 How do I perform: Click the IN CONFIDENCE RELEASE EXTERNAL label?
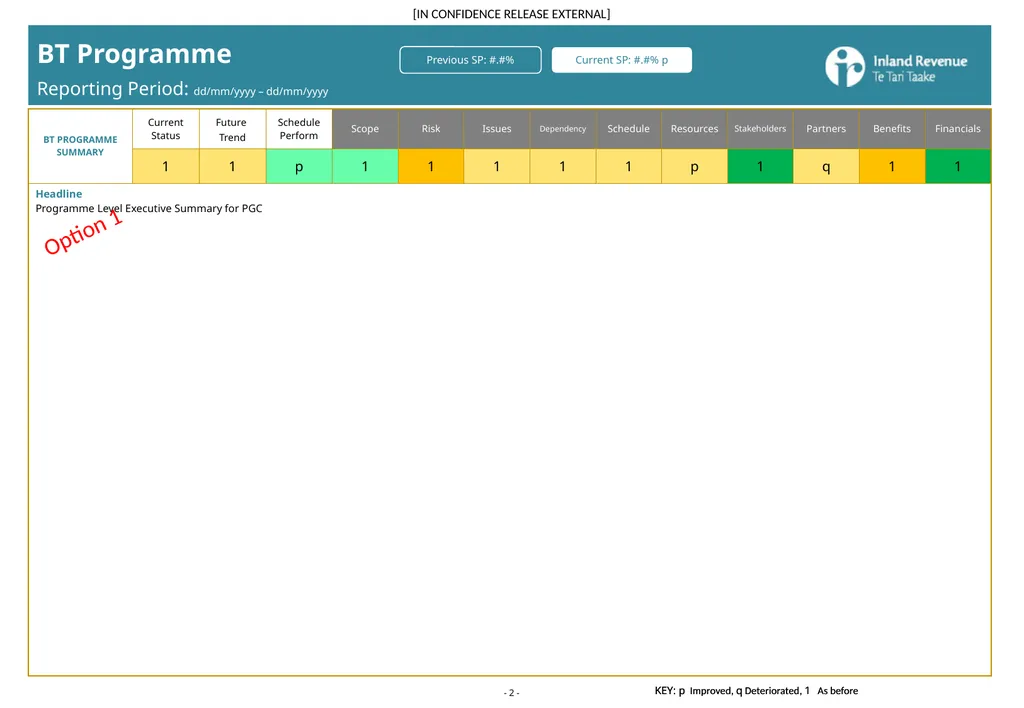[511, 14]
